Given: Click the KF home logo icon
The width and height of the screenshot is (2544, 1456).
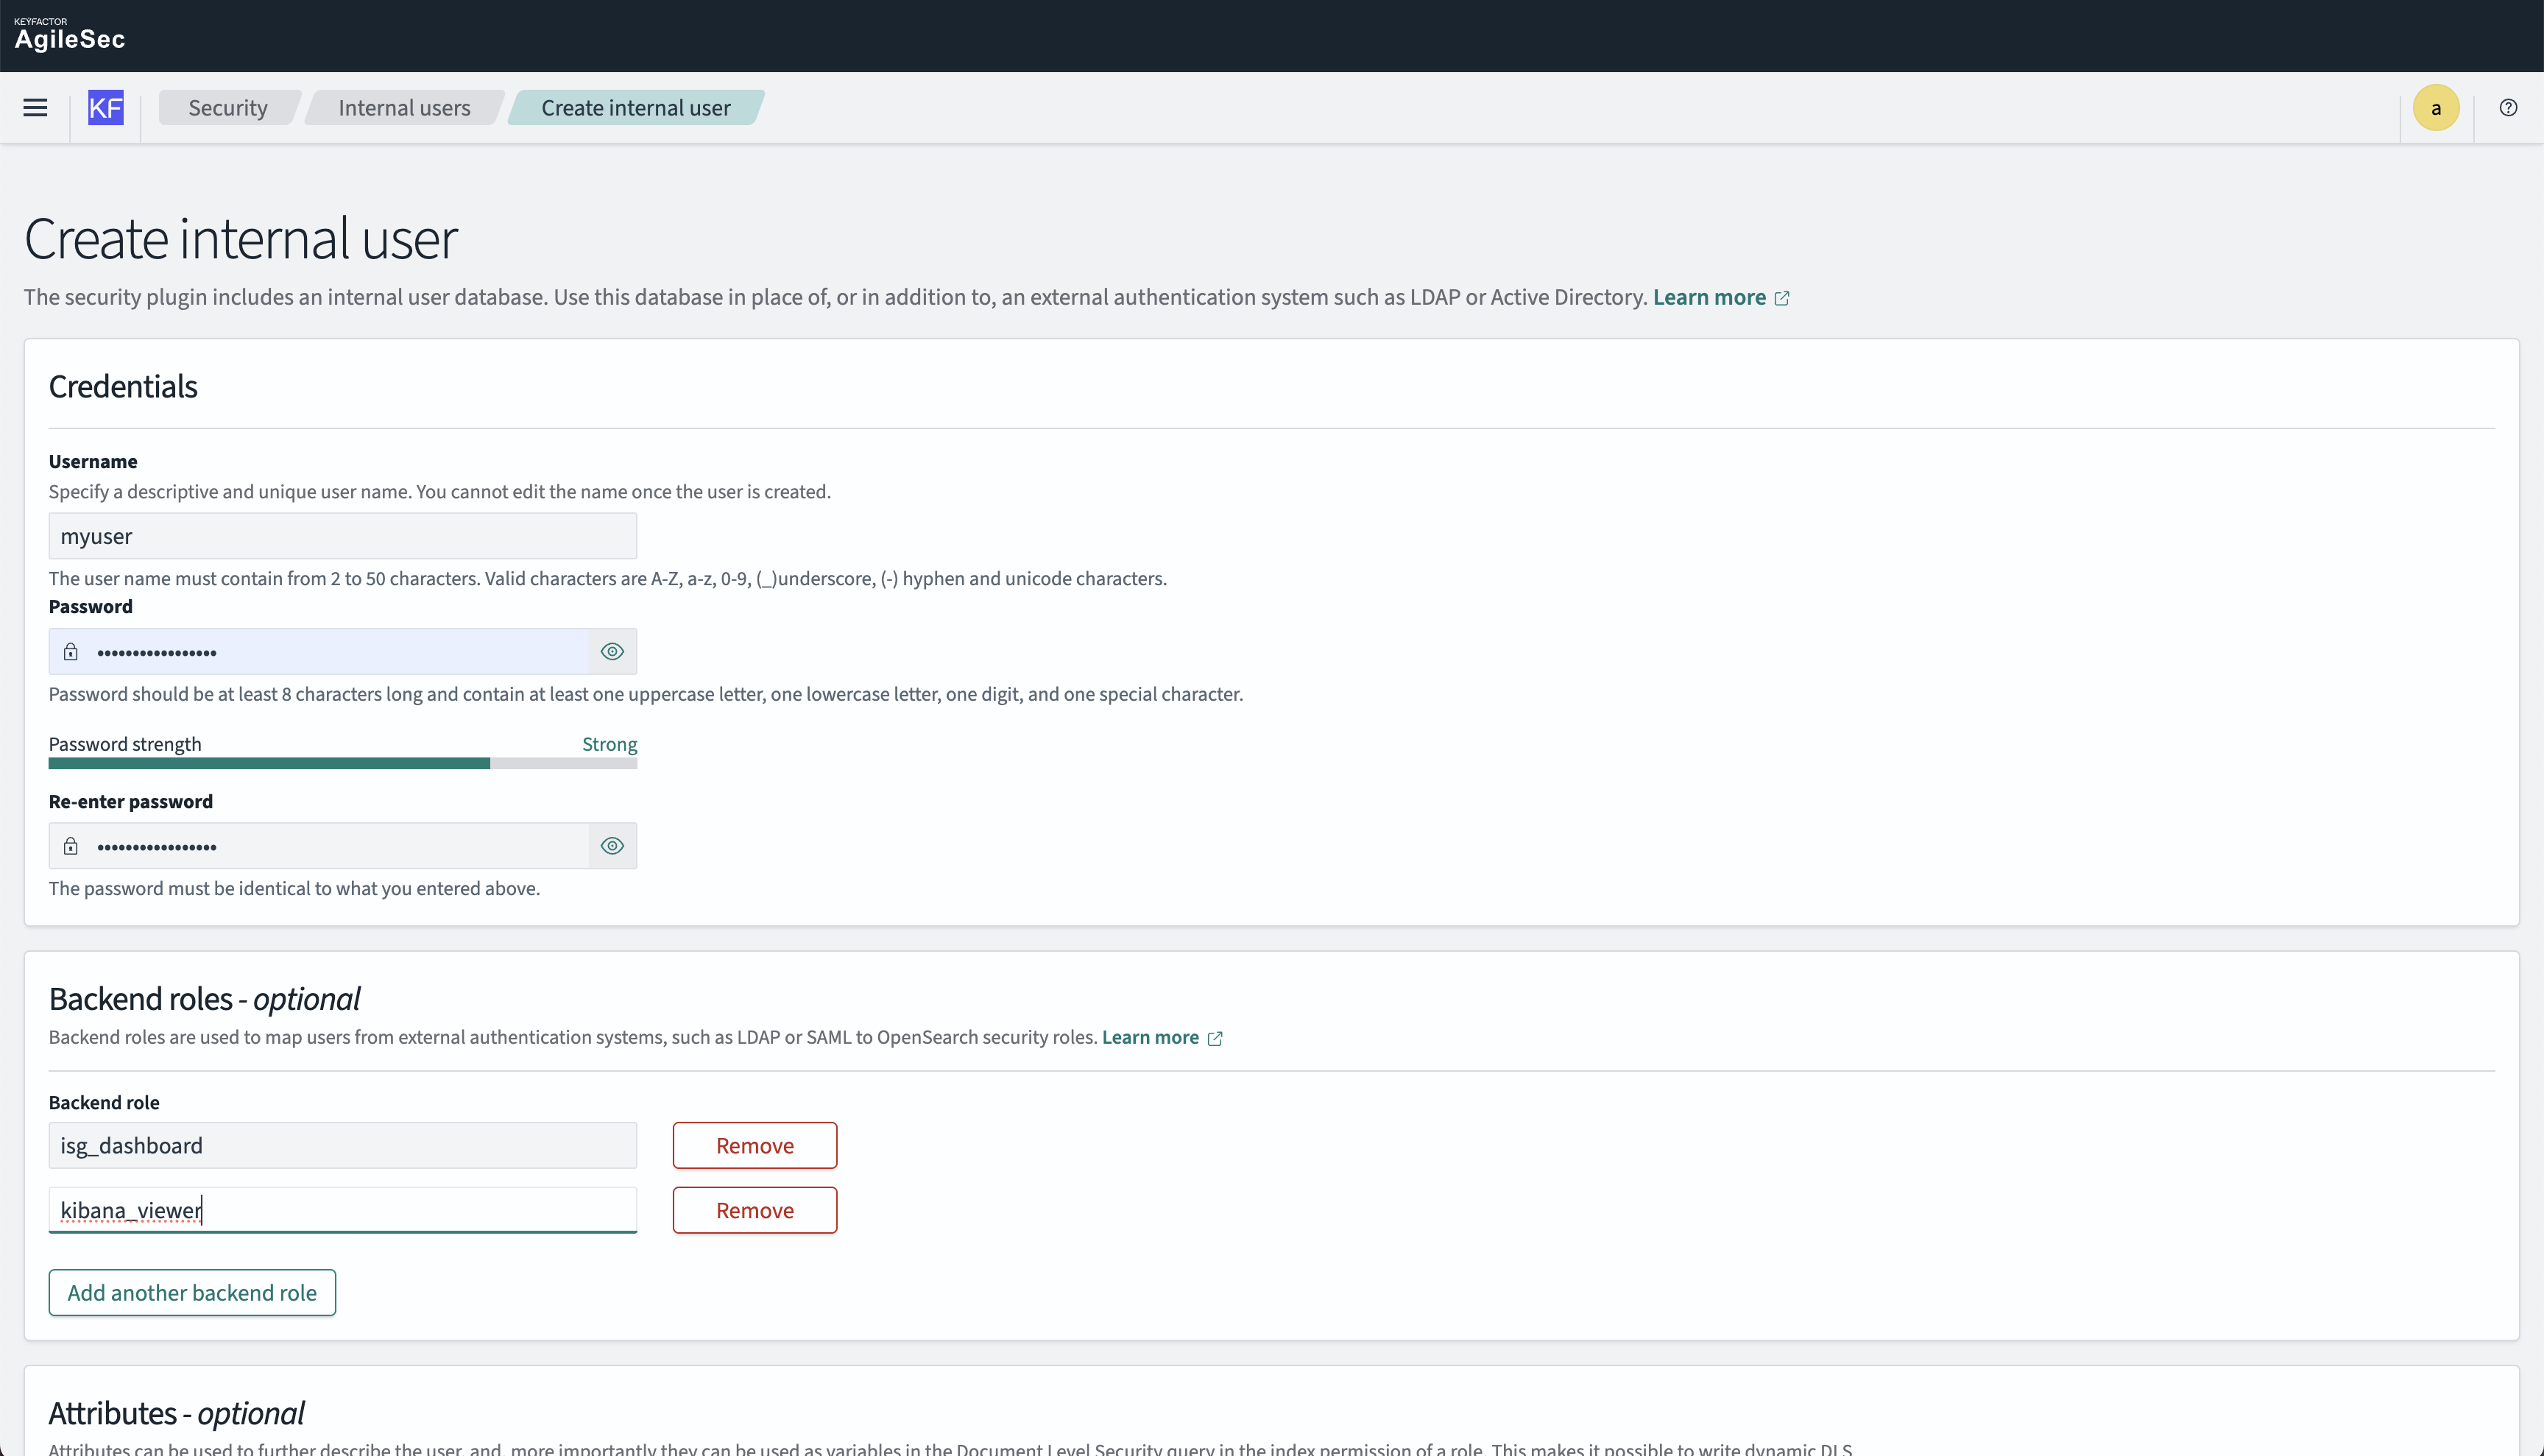Looking at the screenshot, I should click(105, 108).
